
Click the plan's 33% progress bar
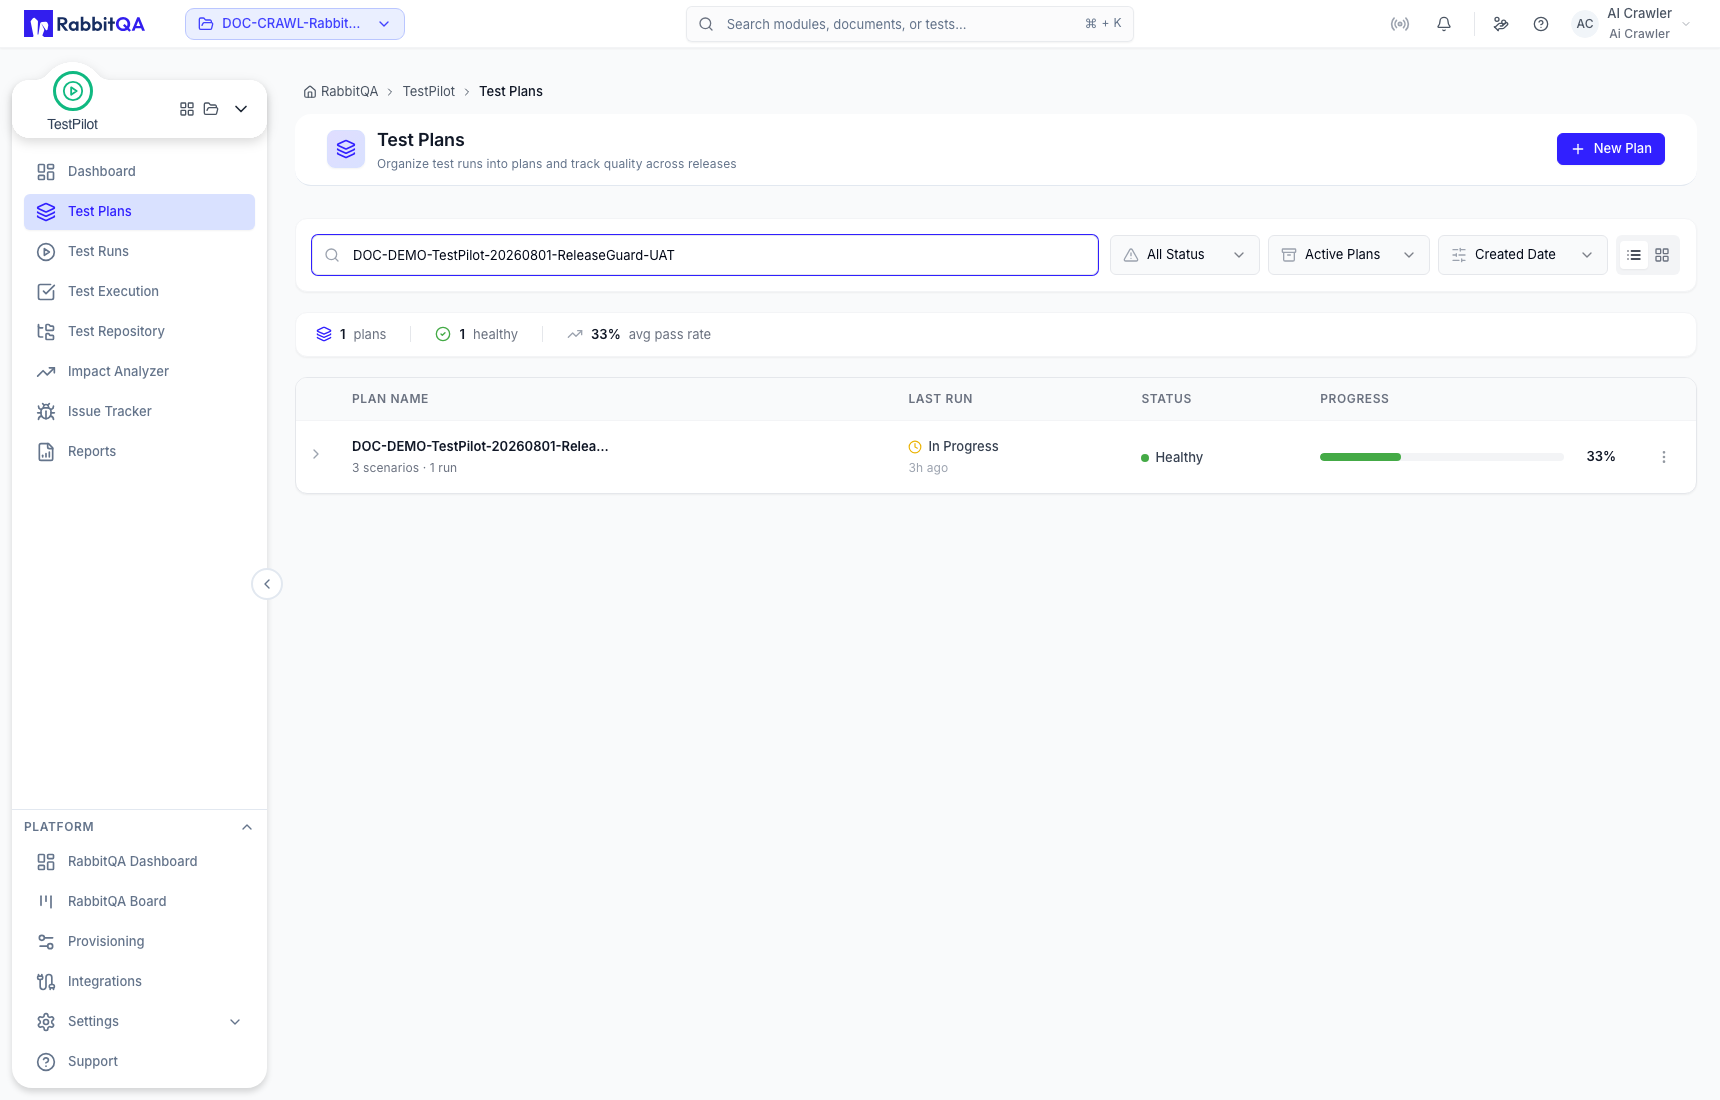coord(1442,457)
